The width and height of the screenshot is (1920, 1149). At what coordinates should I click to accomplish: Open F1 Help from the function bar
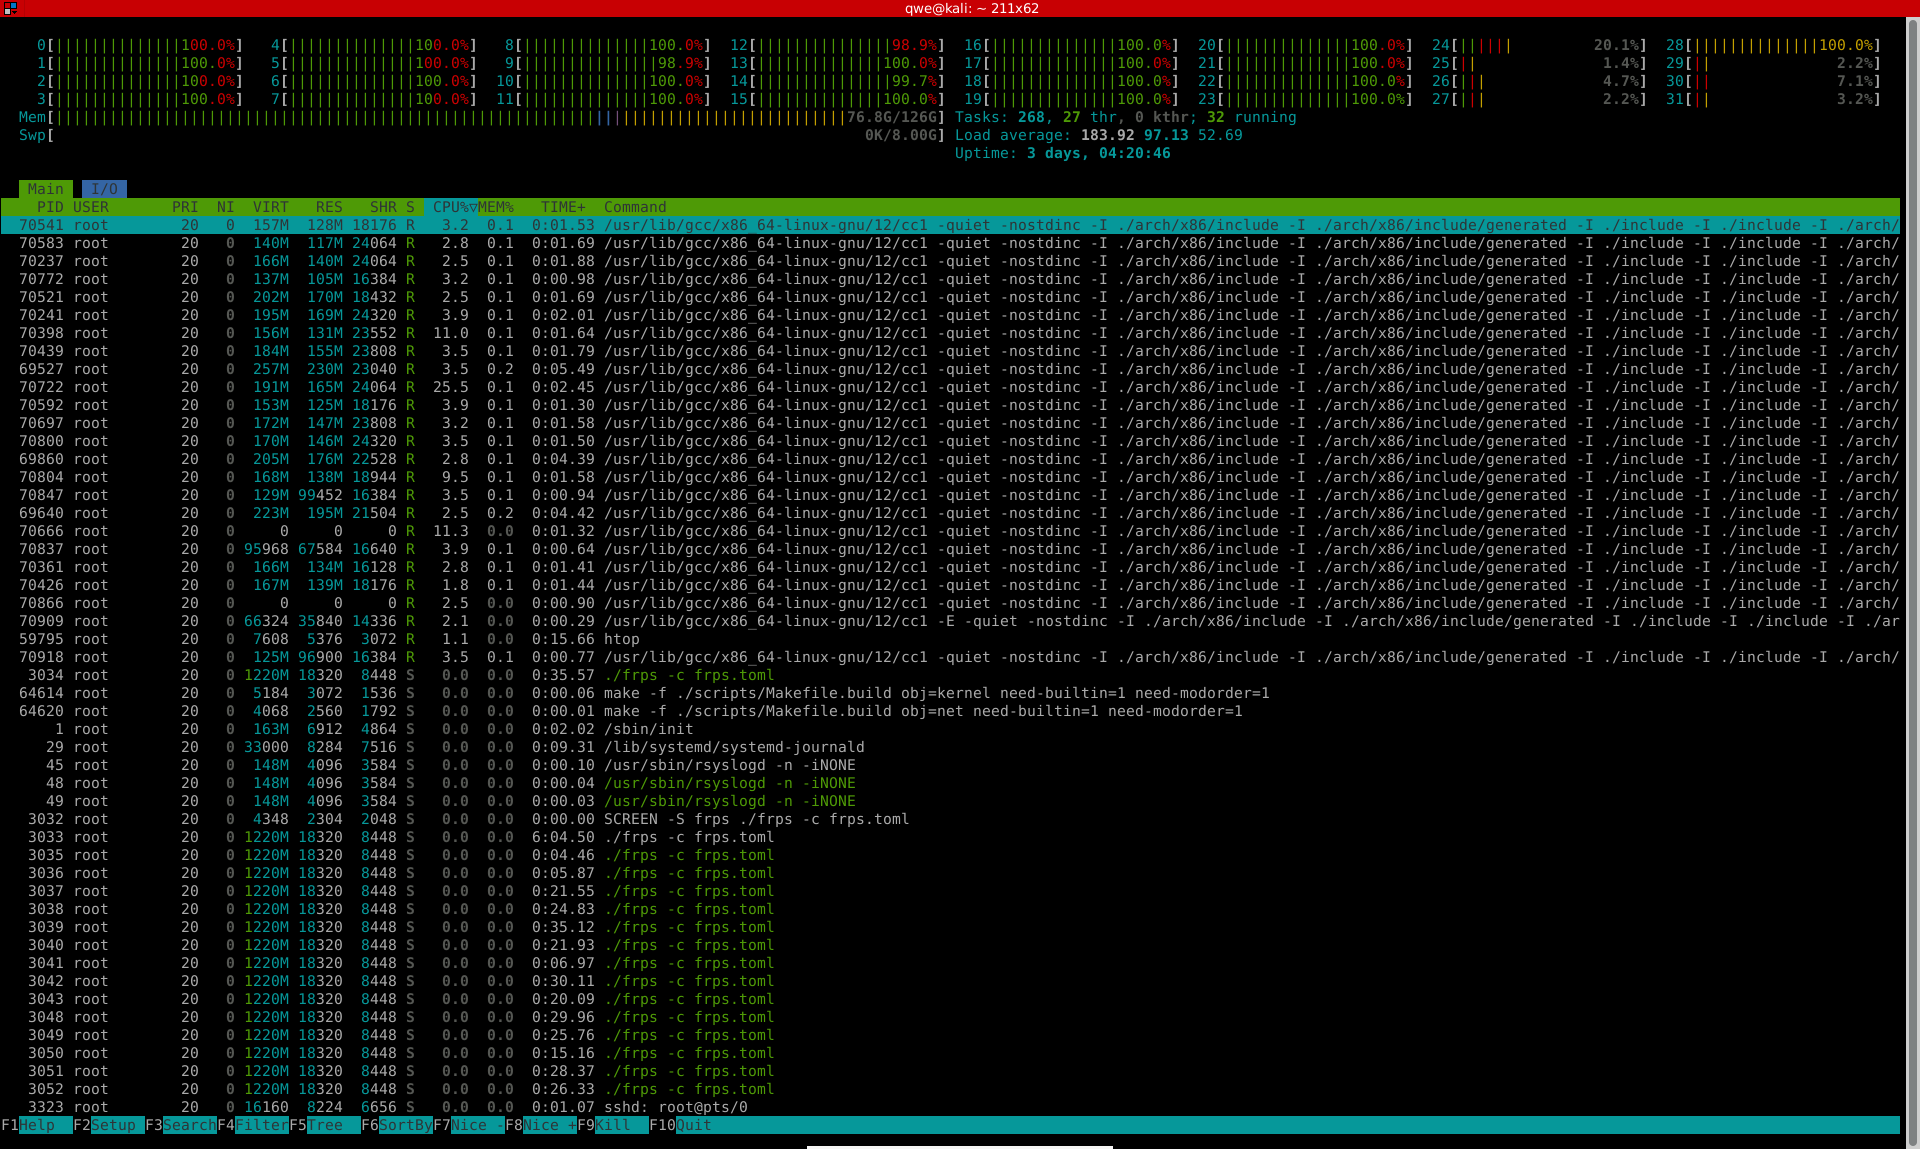37,1125
